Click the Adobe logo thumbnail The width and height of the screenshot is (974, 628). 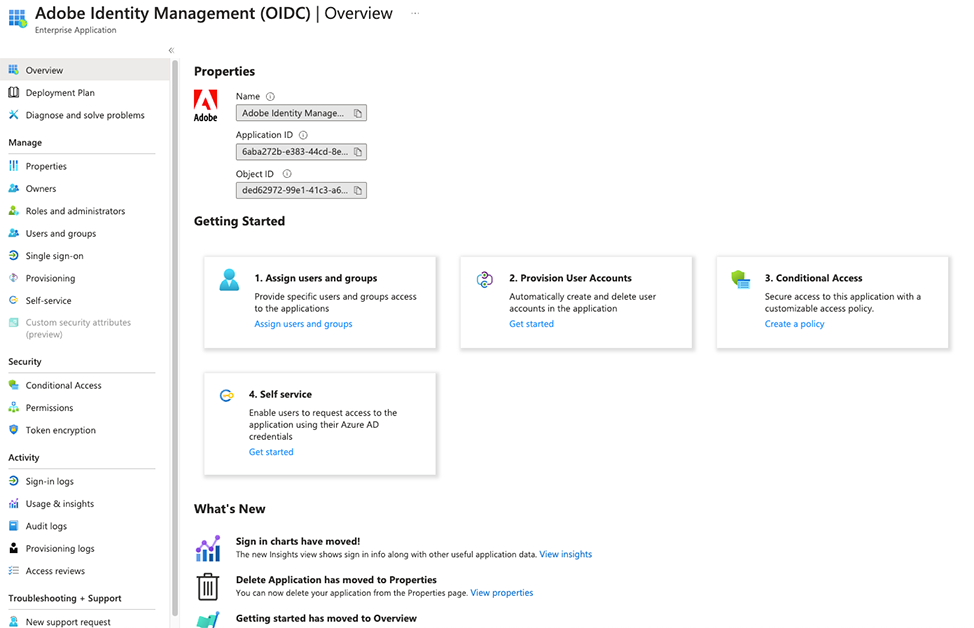(205, 105)
